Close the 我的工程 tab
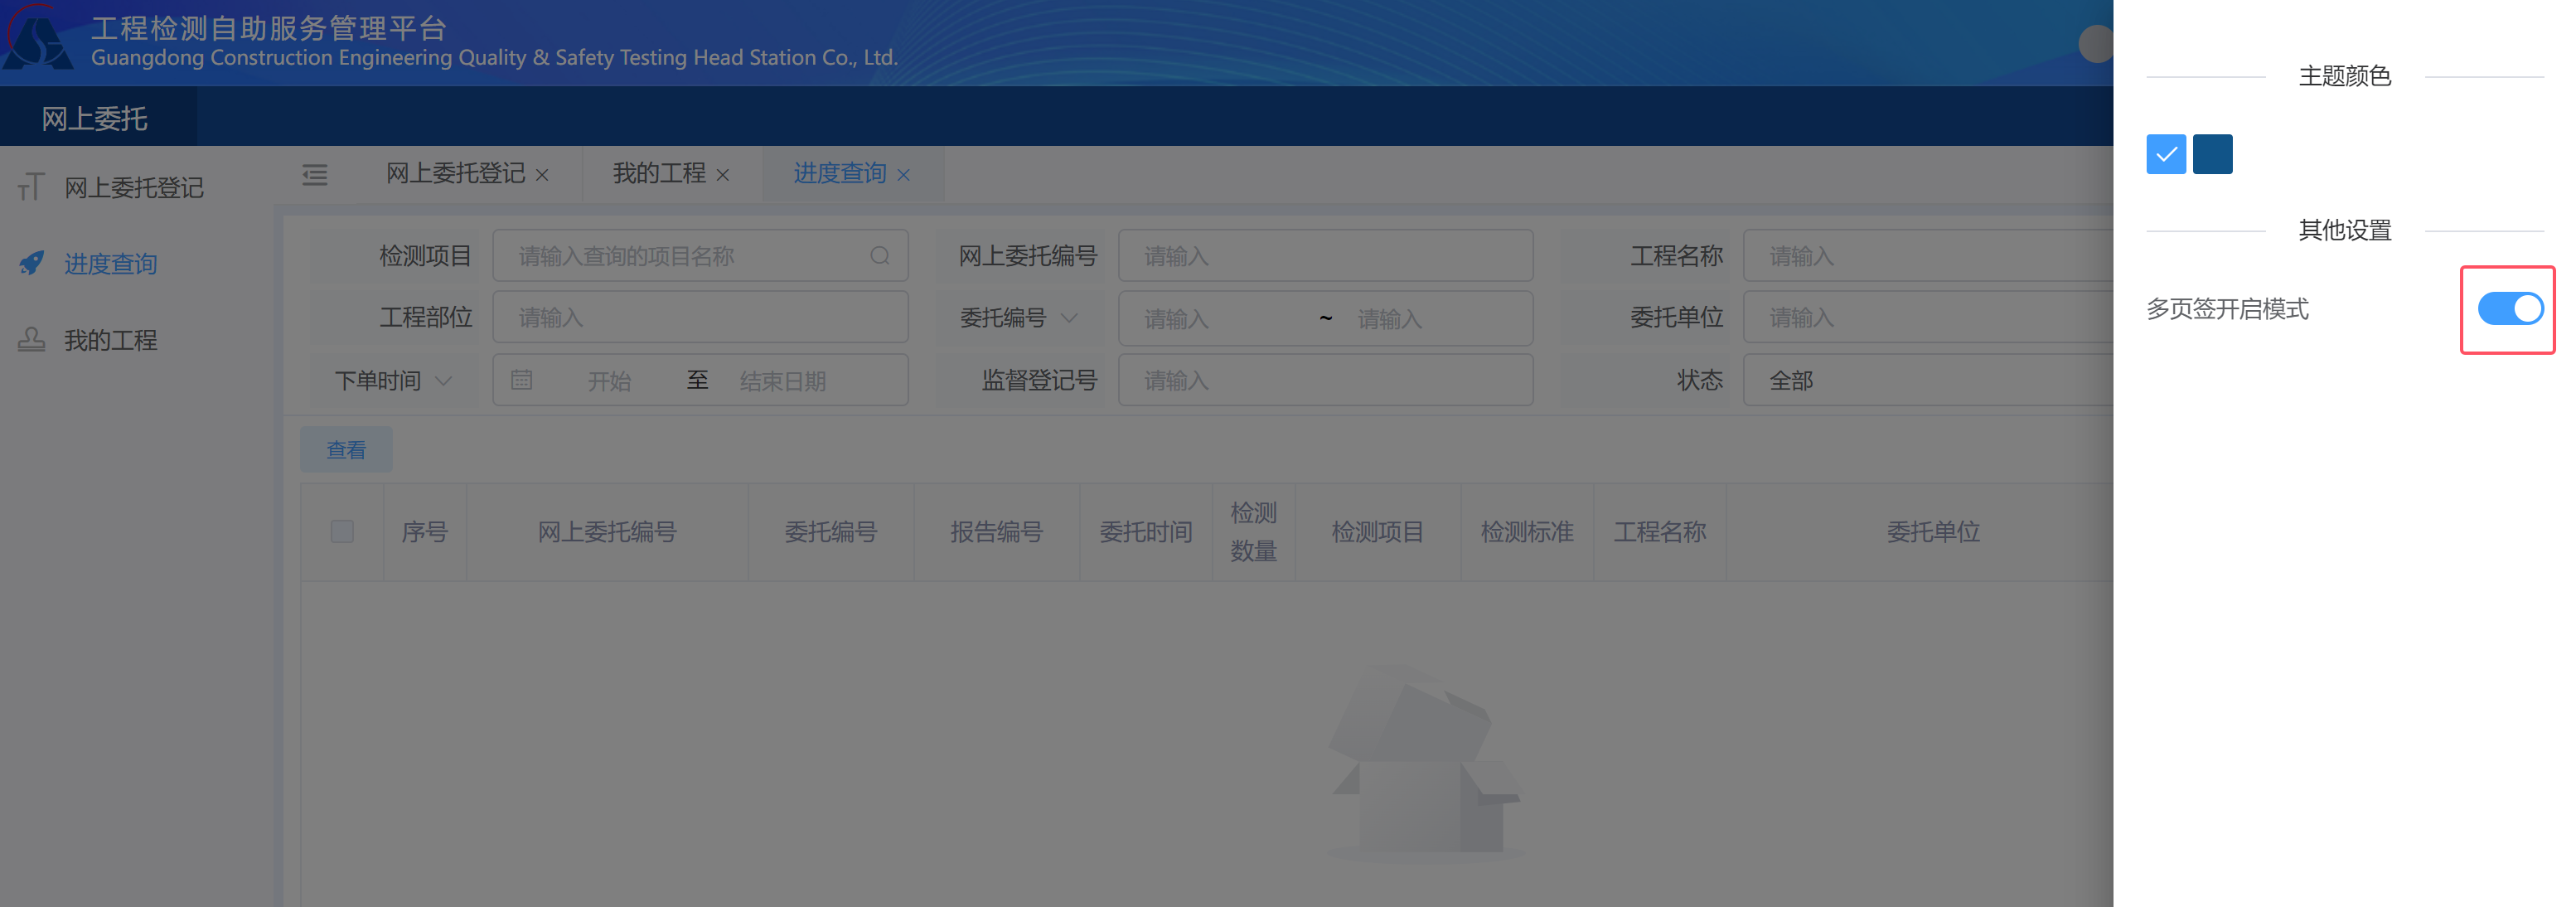Image resolution: width=2576 pixels, height=907 pixels. point(723,175)
